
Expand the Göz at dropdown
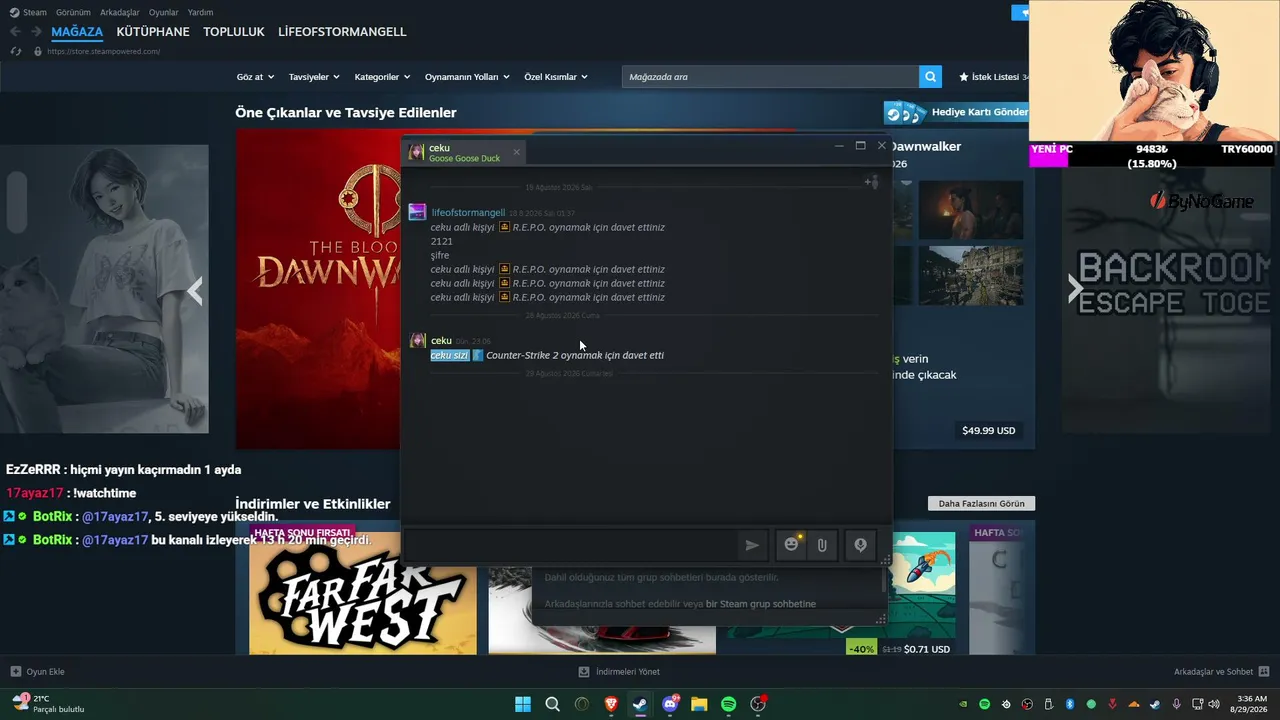[x=254, y=77]
